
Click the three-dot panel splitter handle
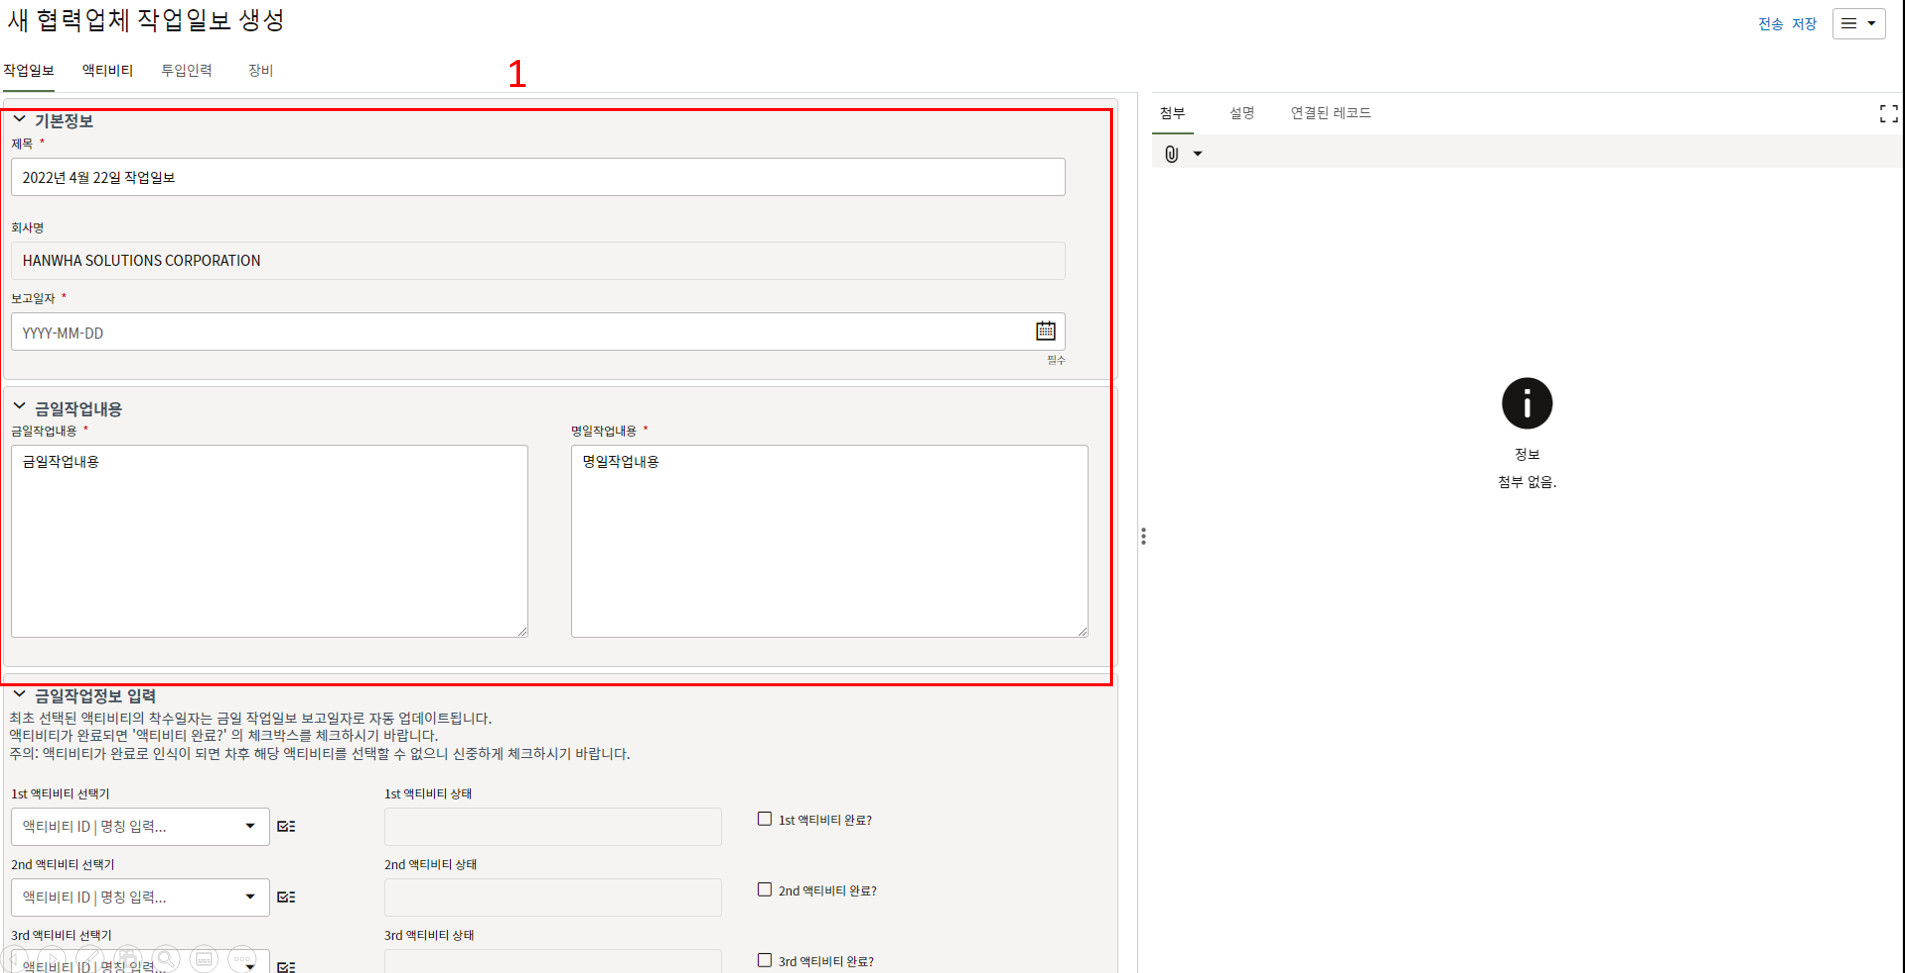click(1143, 537)
